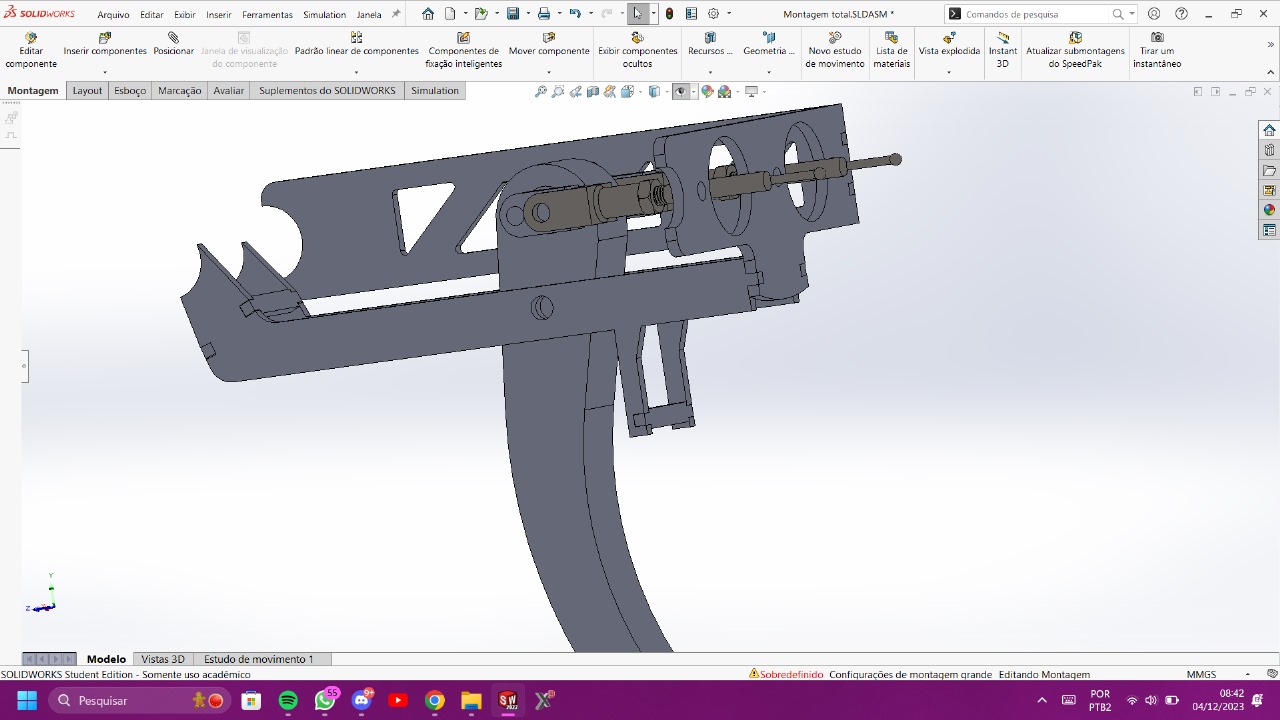Toggle Exibir componentes ocultos
The height and width of the screenshot is (720, 1280).
click(637, 50)
